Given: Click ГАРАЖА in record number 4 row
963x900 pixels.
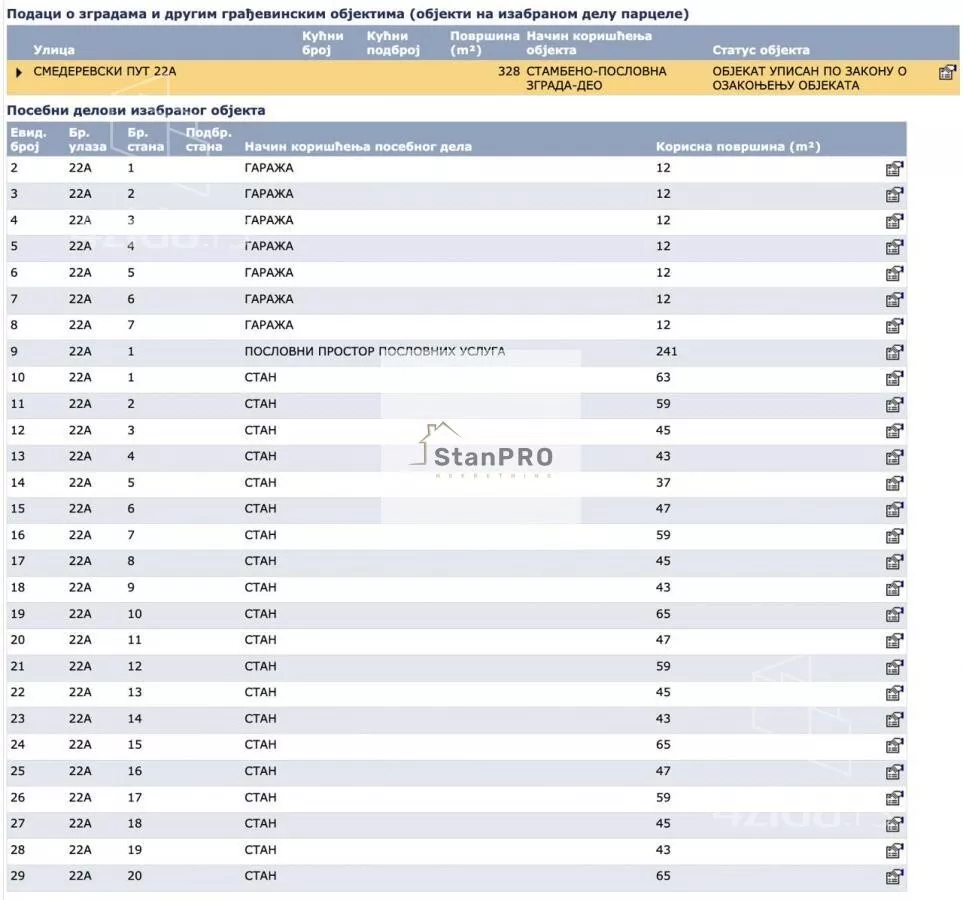Looking at the screenshot, I should pos(269,220).
